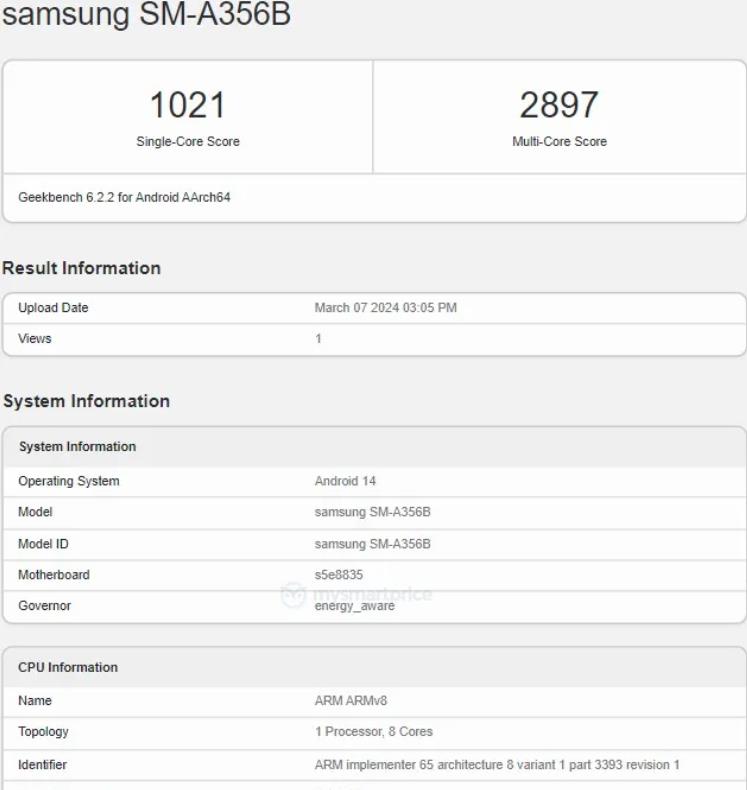747x790 pixels.
Task: Select the ARM implementer identifier string
Action: coord(497,765)
